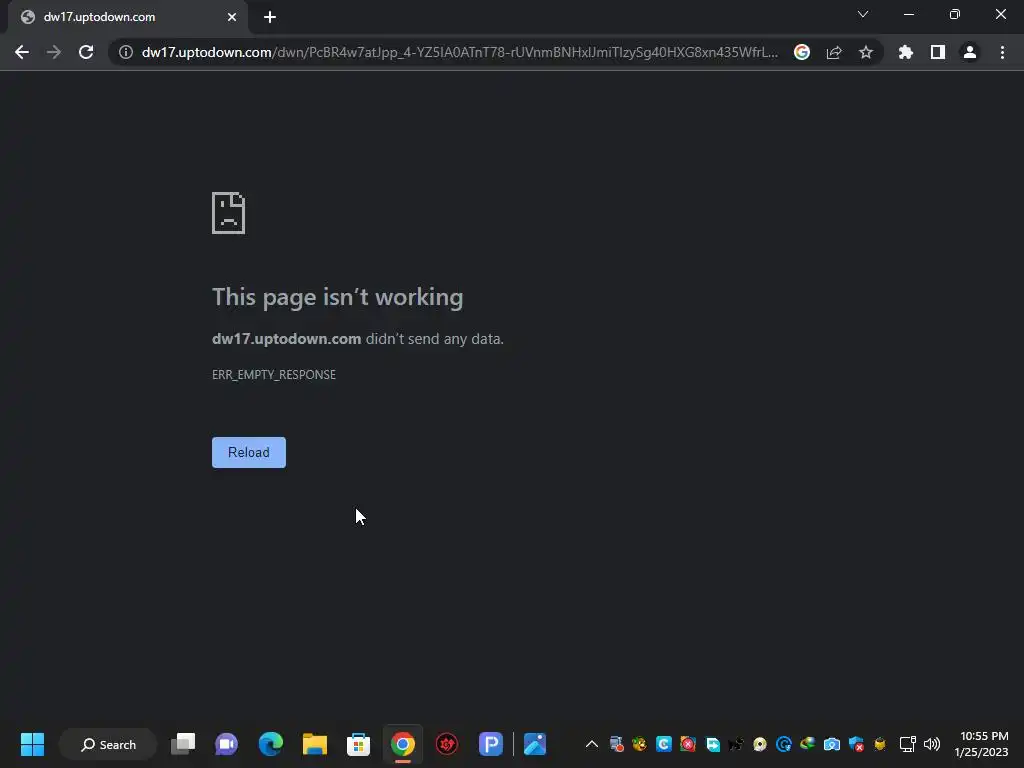Viewport: 1024px width, 768px height.
Task: View site information for dw17.uptodown.com
Action: tap(125, 52)
